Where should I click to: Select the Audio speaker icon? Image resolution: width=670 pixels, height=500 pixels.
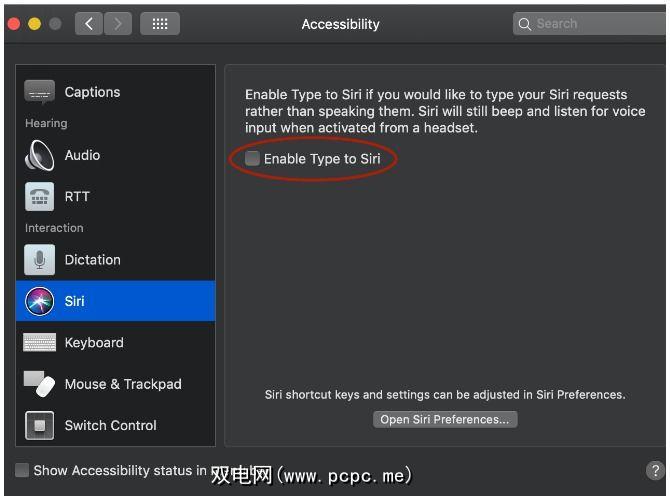[x=40, y=155]
